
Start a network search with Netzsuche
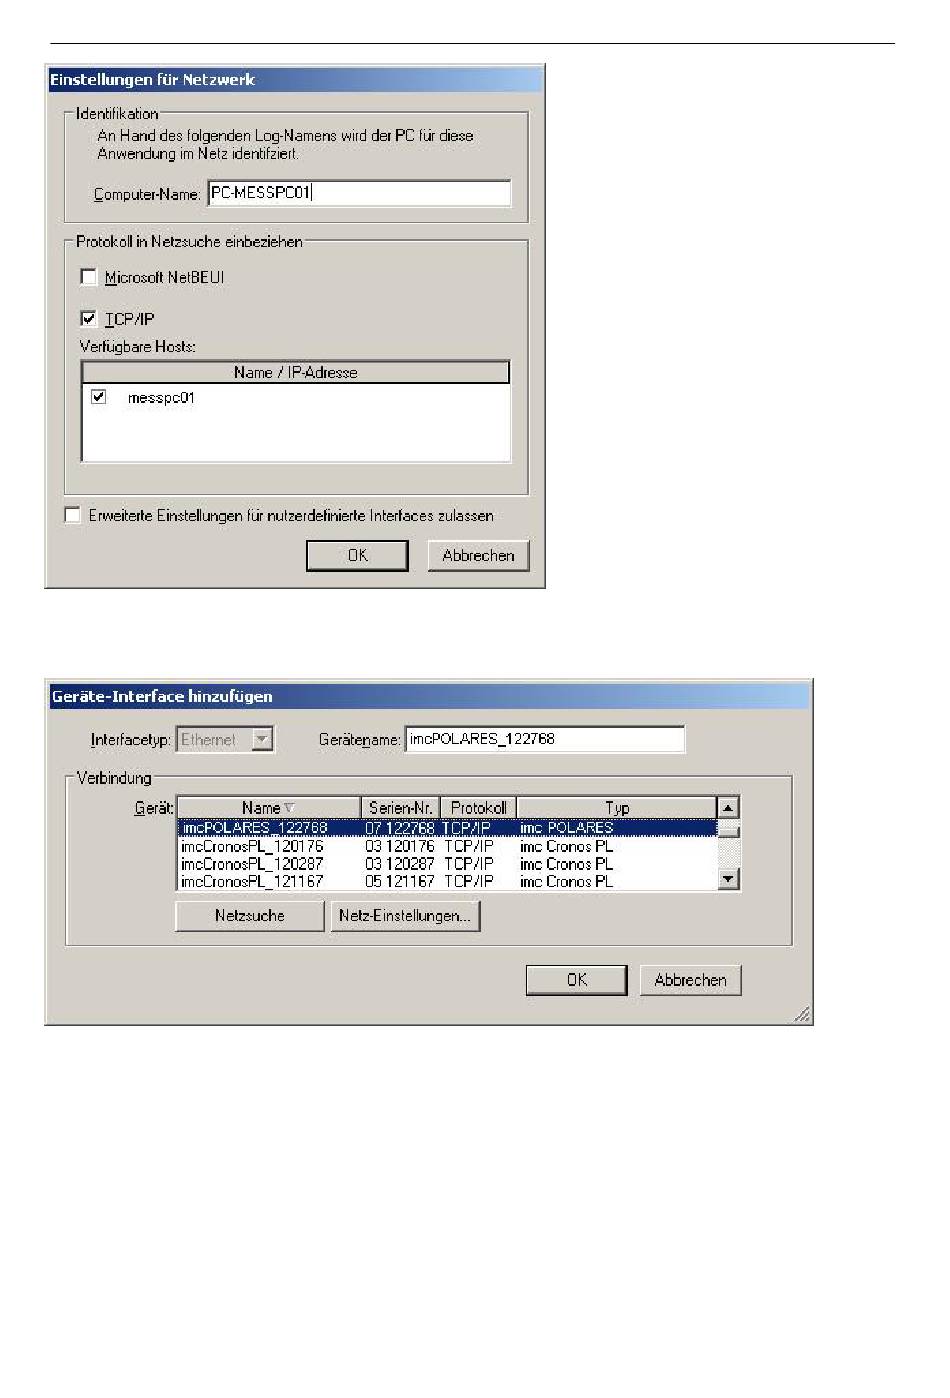click(x=250, y=915)
